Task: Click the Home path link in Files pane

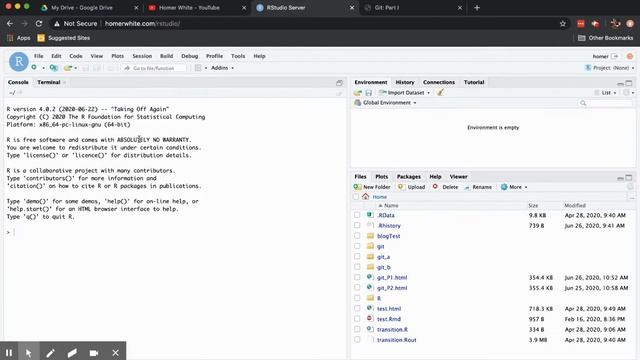Action: (x=379, y=197)
